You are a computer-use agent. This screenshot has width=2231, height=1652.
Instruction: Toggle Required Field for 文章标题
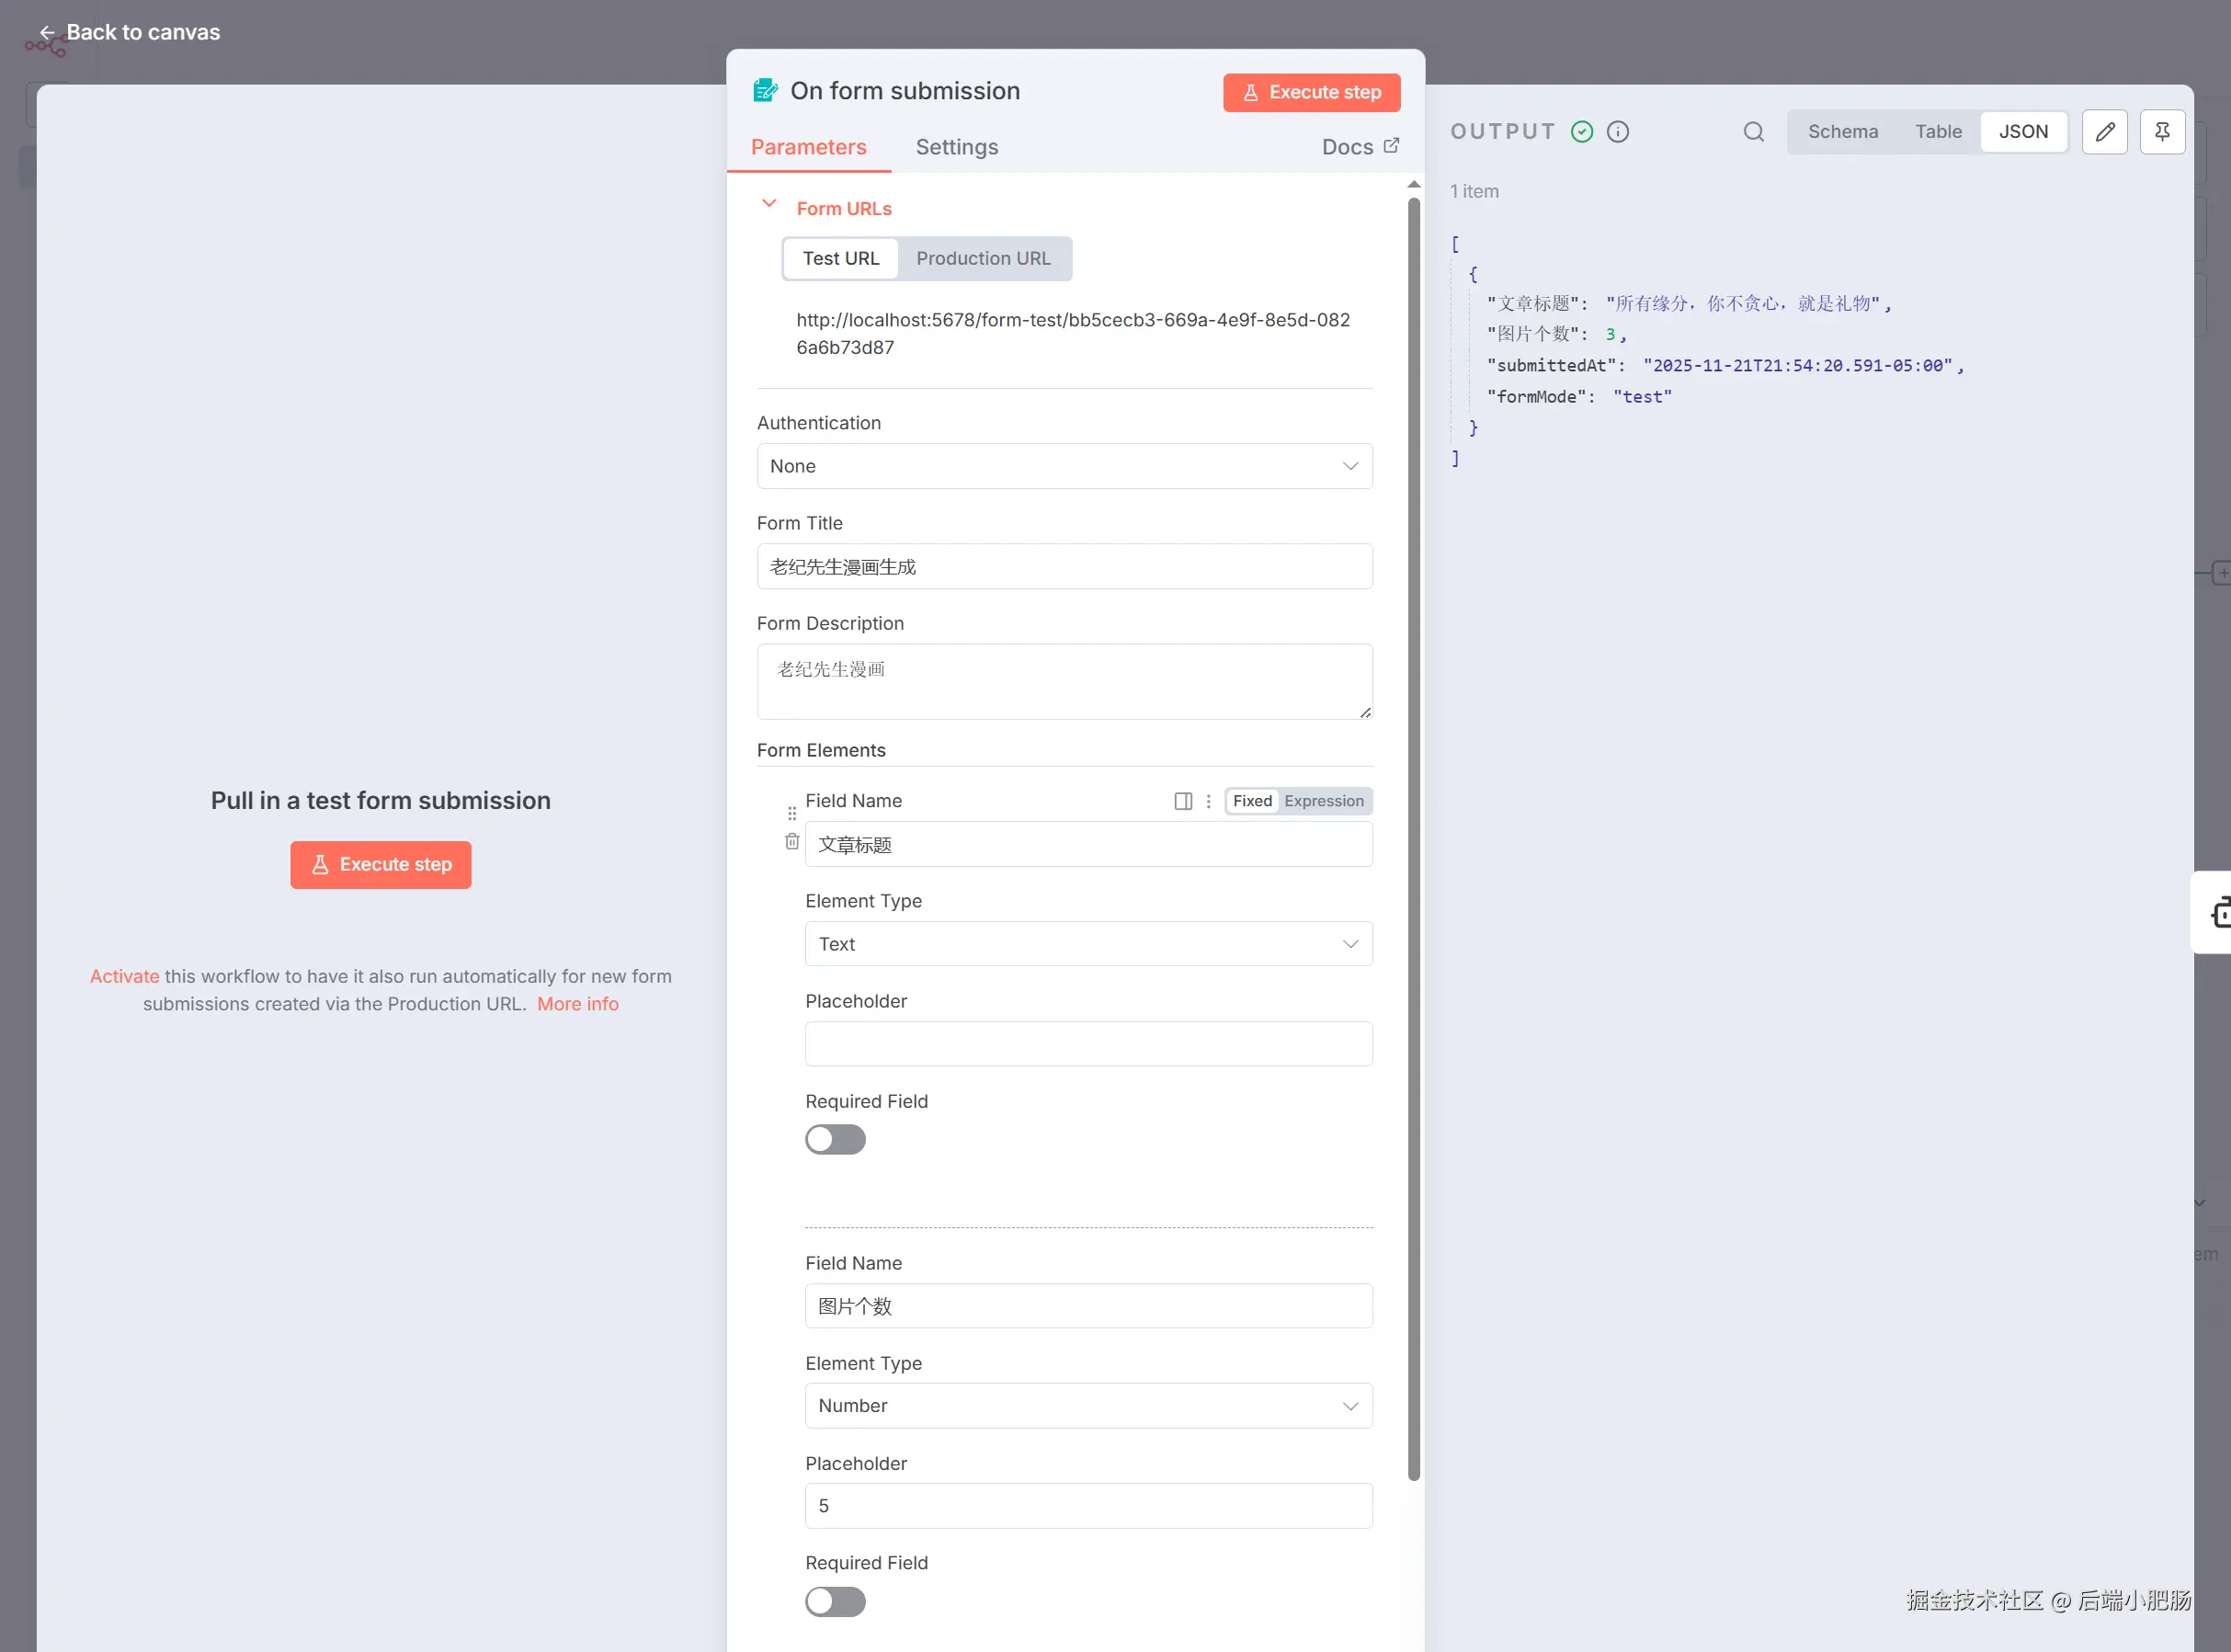tap(835, 1140)
